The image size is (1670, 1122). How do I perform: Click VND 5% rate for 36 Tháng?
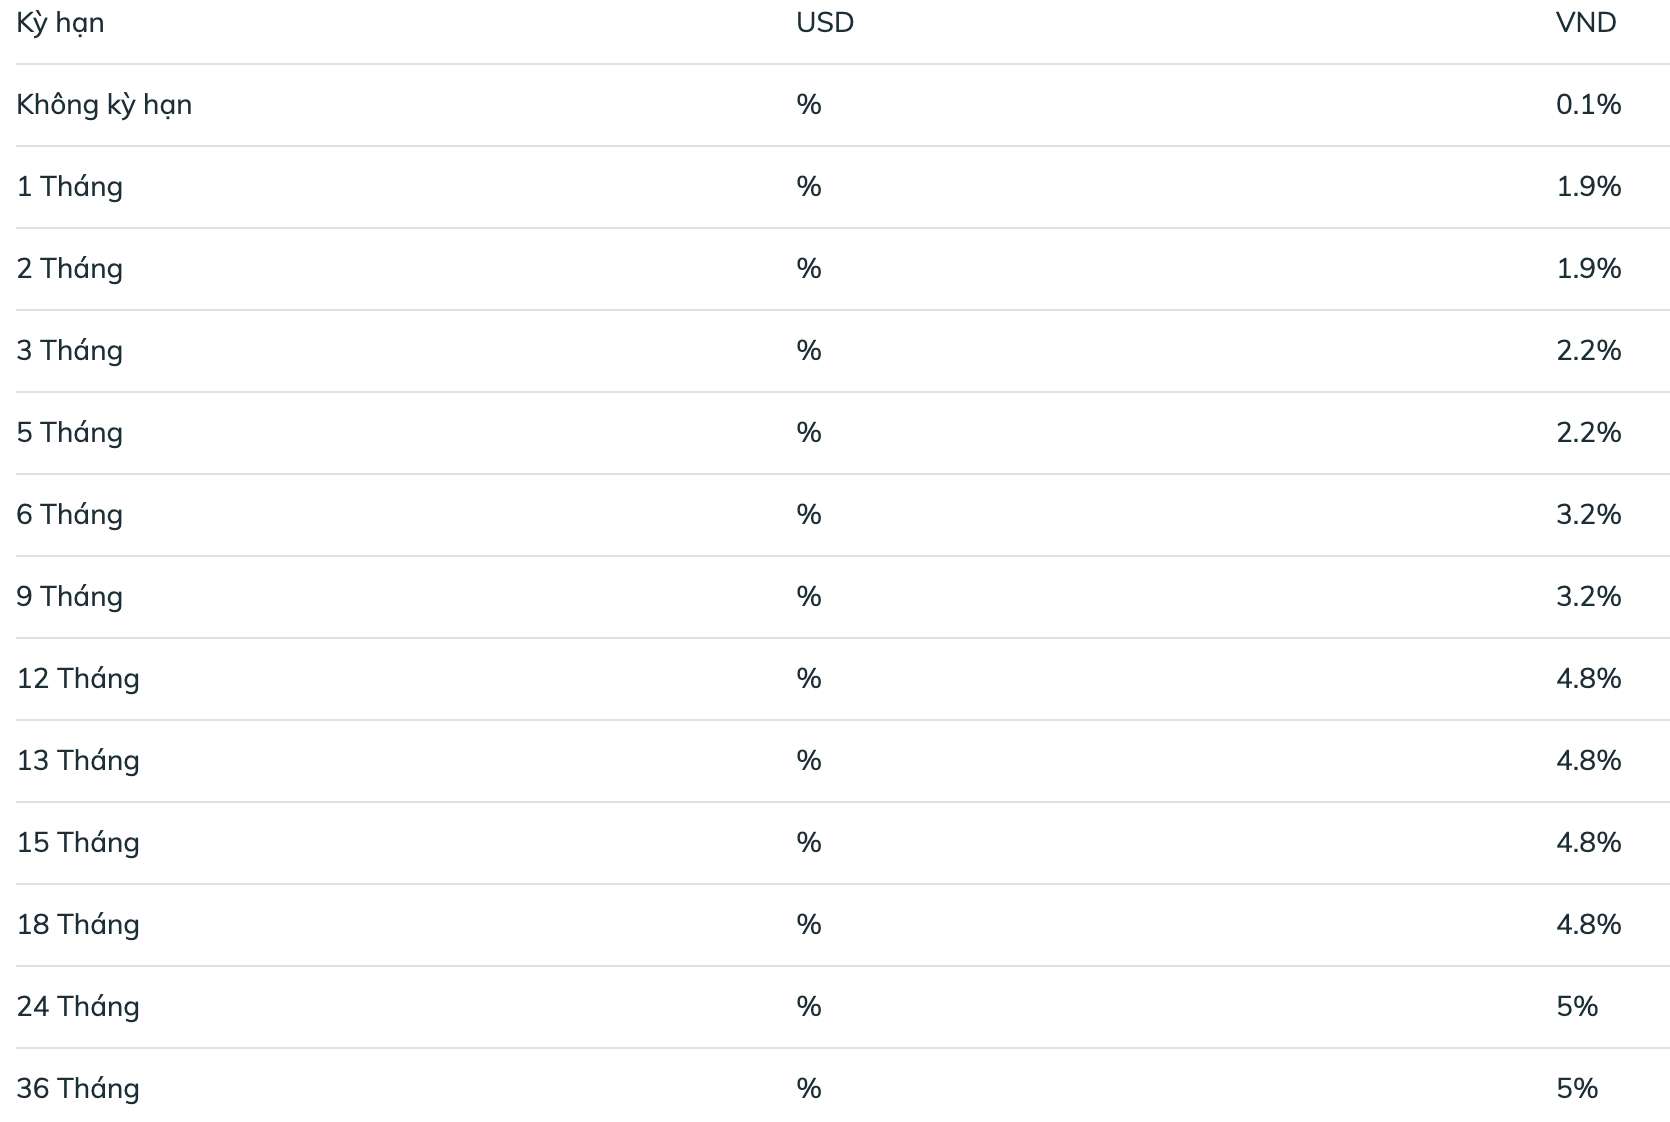[x=1577, y=1089]
